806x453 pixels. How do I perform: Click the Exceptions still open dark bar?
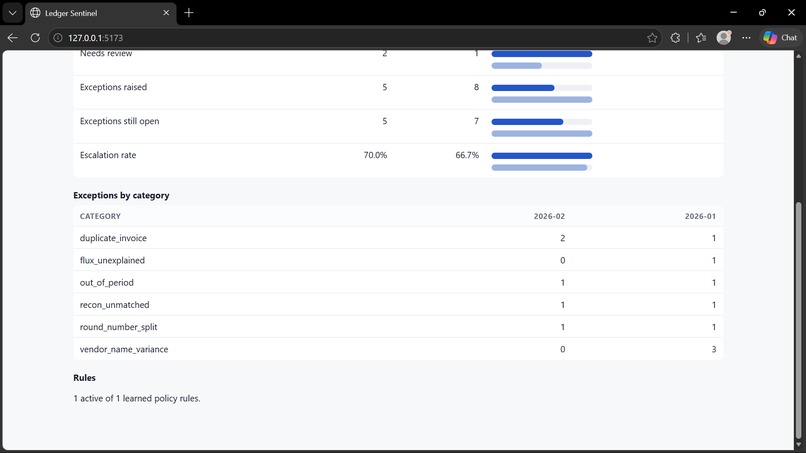[x=527, y=122]
